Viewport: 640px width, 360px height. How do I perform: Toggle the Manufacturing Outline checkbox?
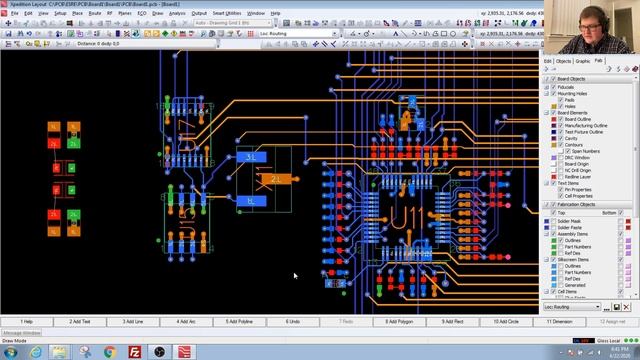click(561, 126)
